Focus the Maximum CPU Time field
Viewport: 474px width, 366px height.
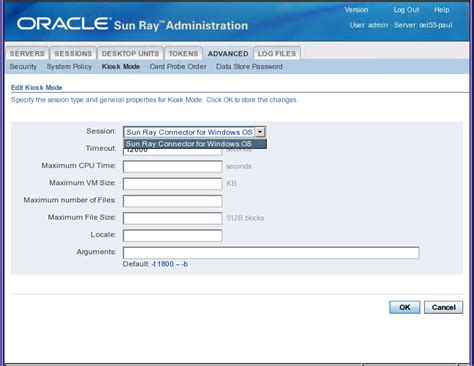(x=173, y=166)
